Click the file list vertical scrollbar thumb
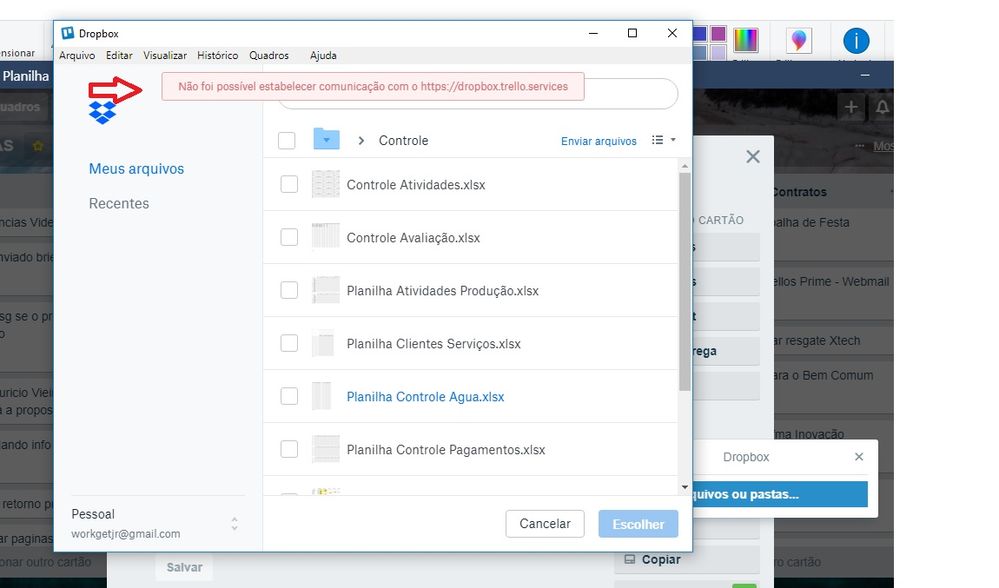The height and width of the screenshot is (588, 999). click(x=685, y=281)
